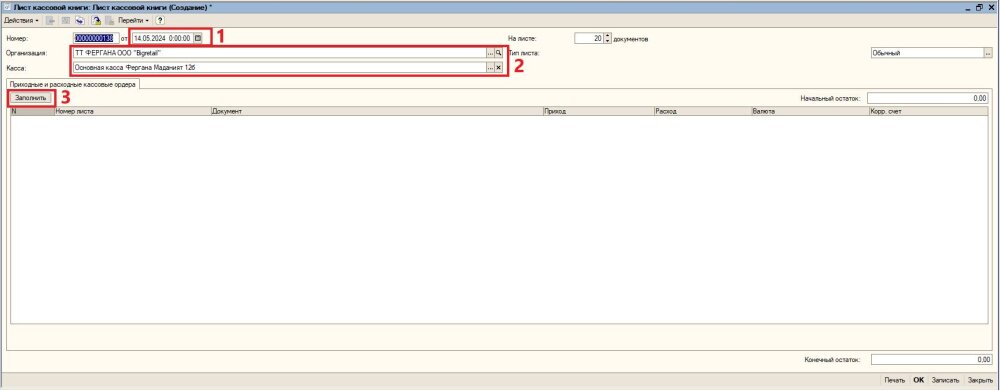Open the date calendar picker icon
Viewport: 1000px width, 390px height.
pos(198,38)
